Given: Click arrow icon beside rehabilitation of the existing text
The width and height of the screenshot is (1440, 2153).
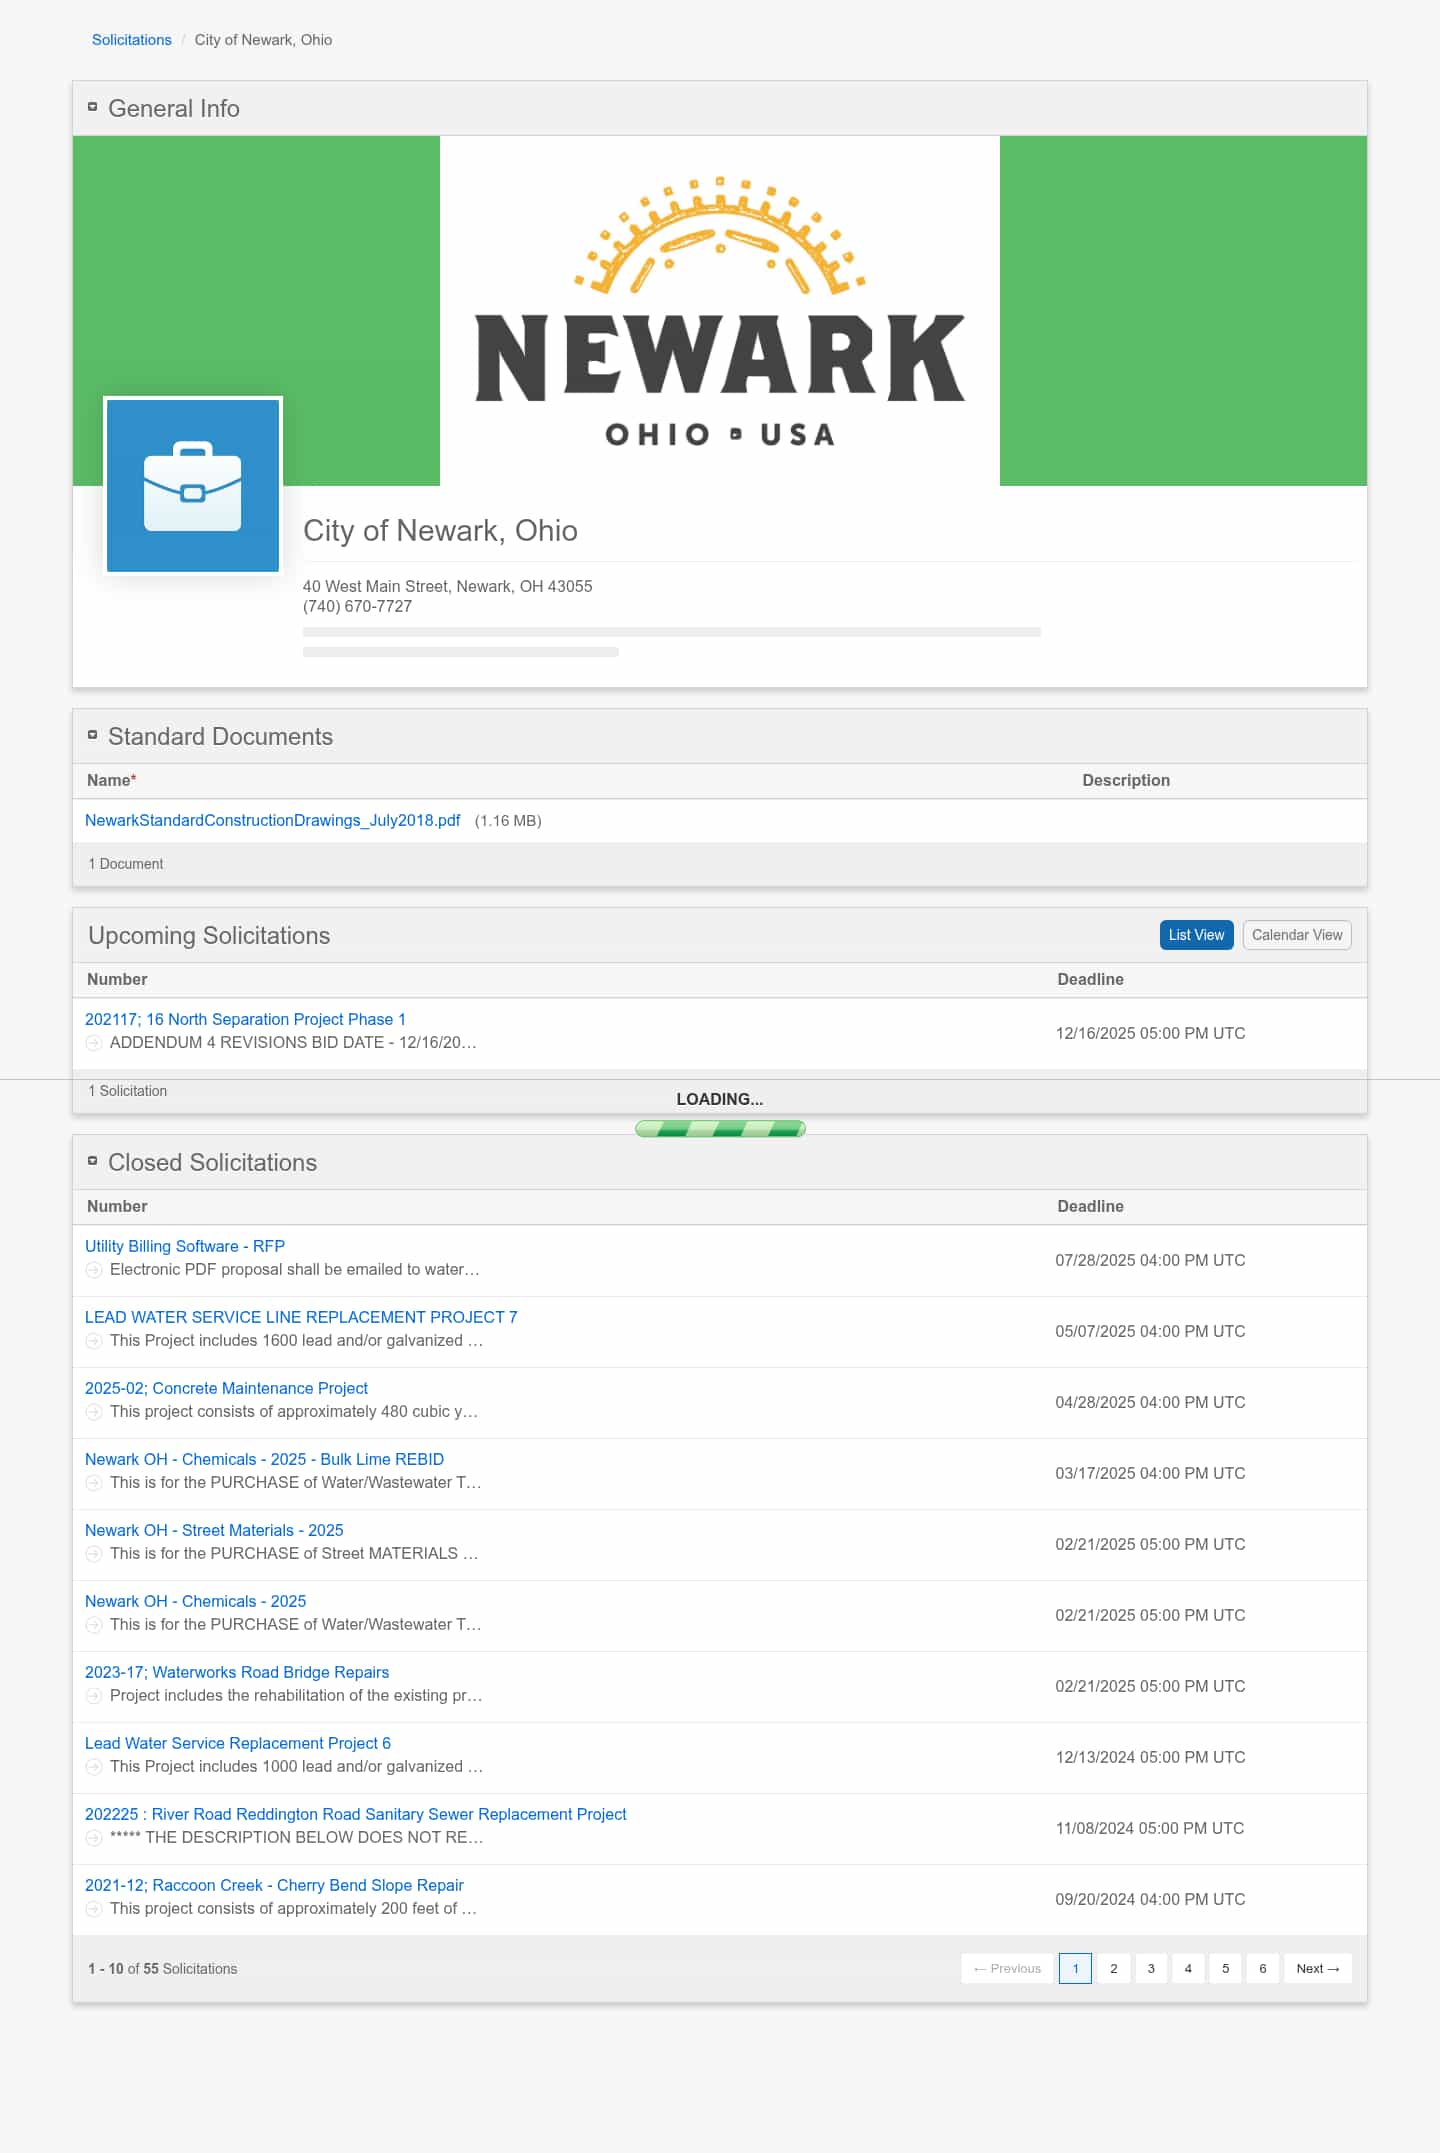Looking at the screenshot, I should pyautogui.click(x=94, y=1696).
